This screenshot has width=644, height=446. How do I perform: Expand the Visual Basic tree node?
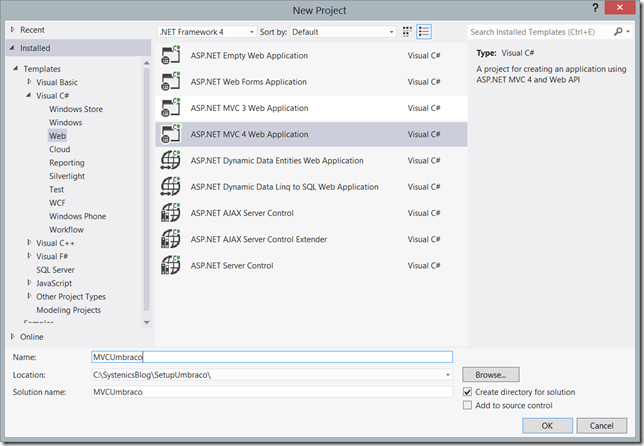(29, 82)
